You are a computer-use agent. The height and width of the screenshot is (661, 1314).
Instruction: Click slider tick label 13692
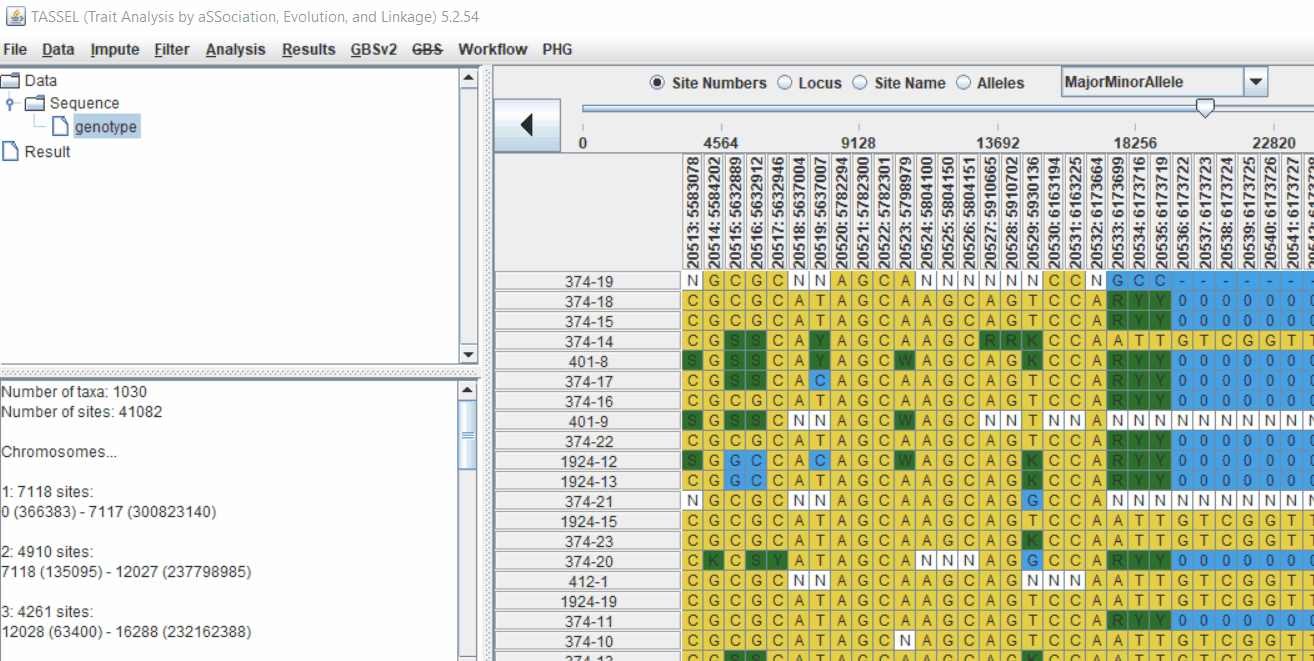[x=998, y=143]
